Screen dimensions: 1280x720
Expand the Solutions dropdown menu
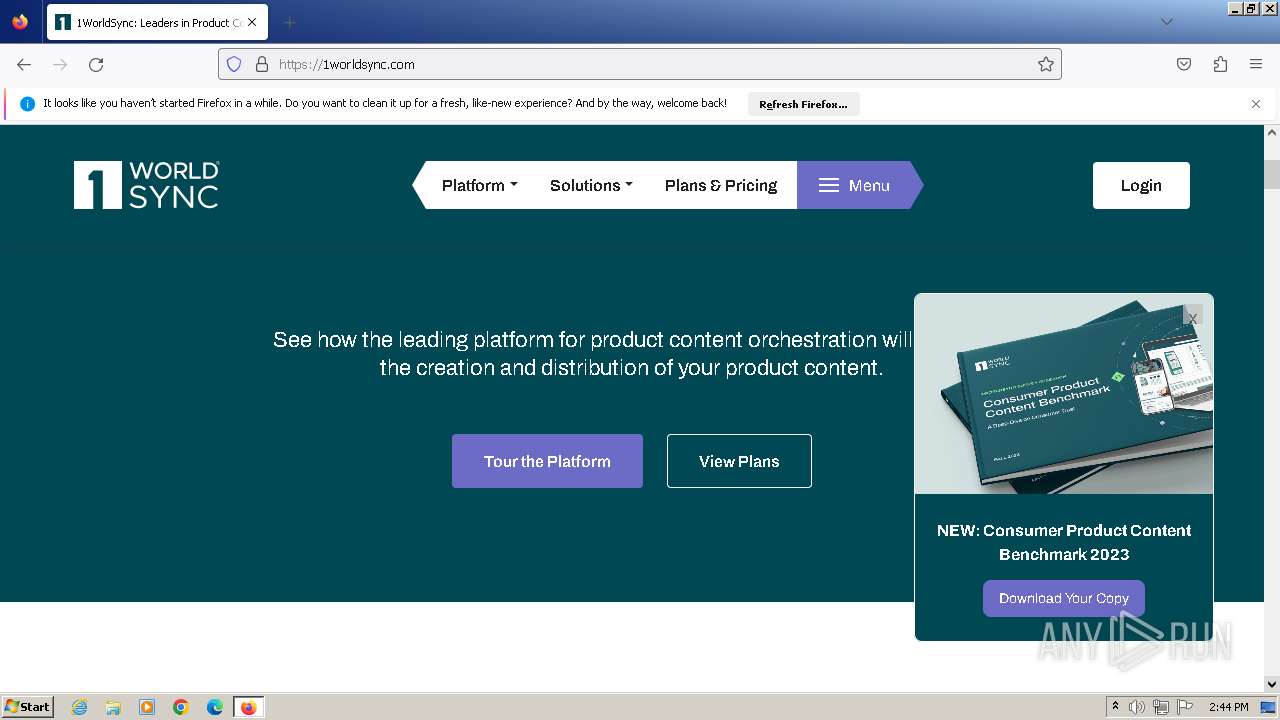[x=591, y=185]
